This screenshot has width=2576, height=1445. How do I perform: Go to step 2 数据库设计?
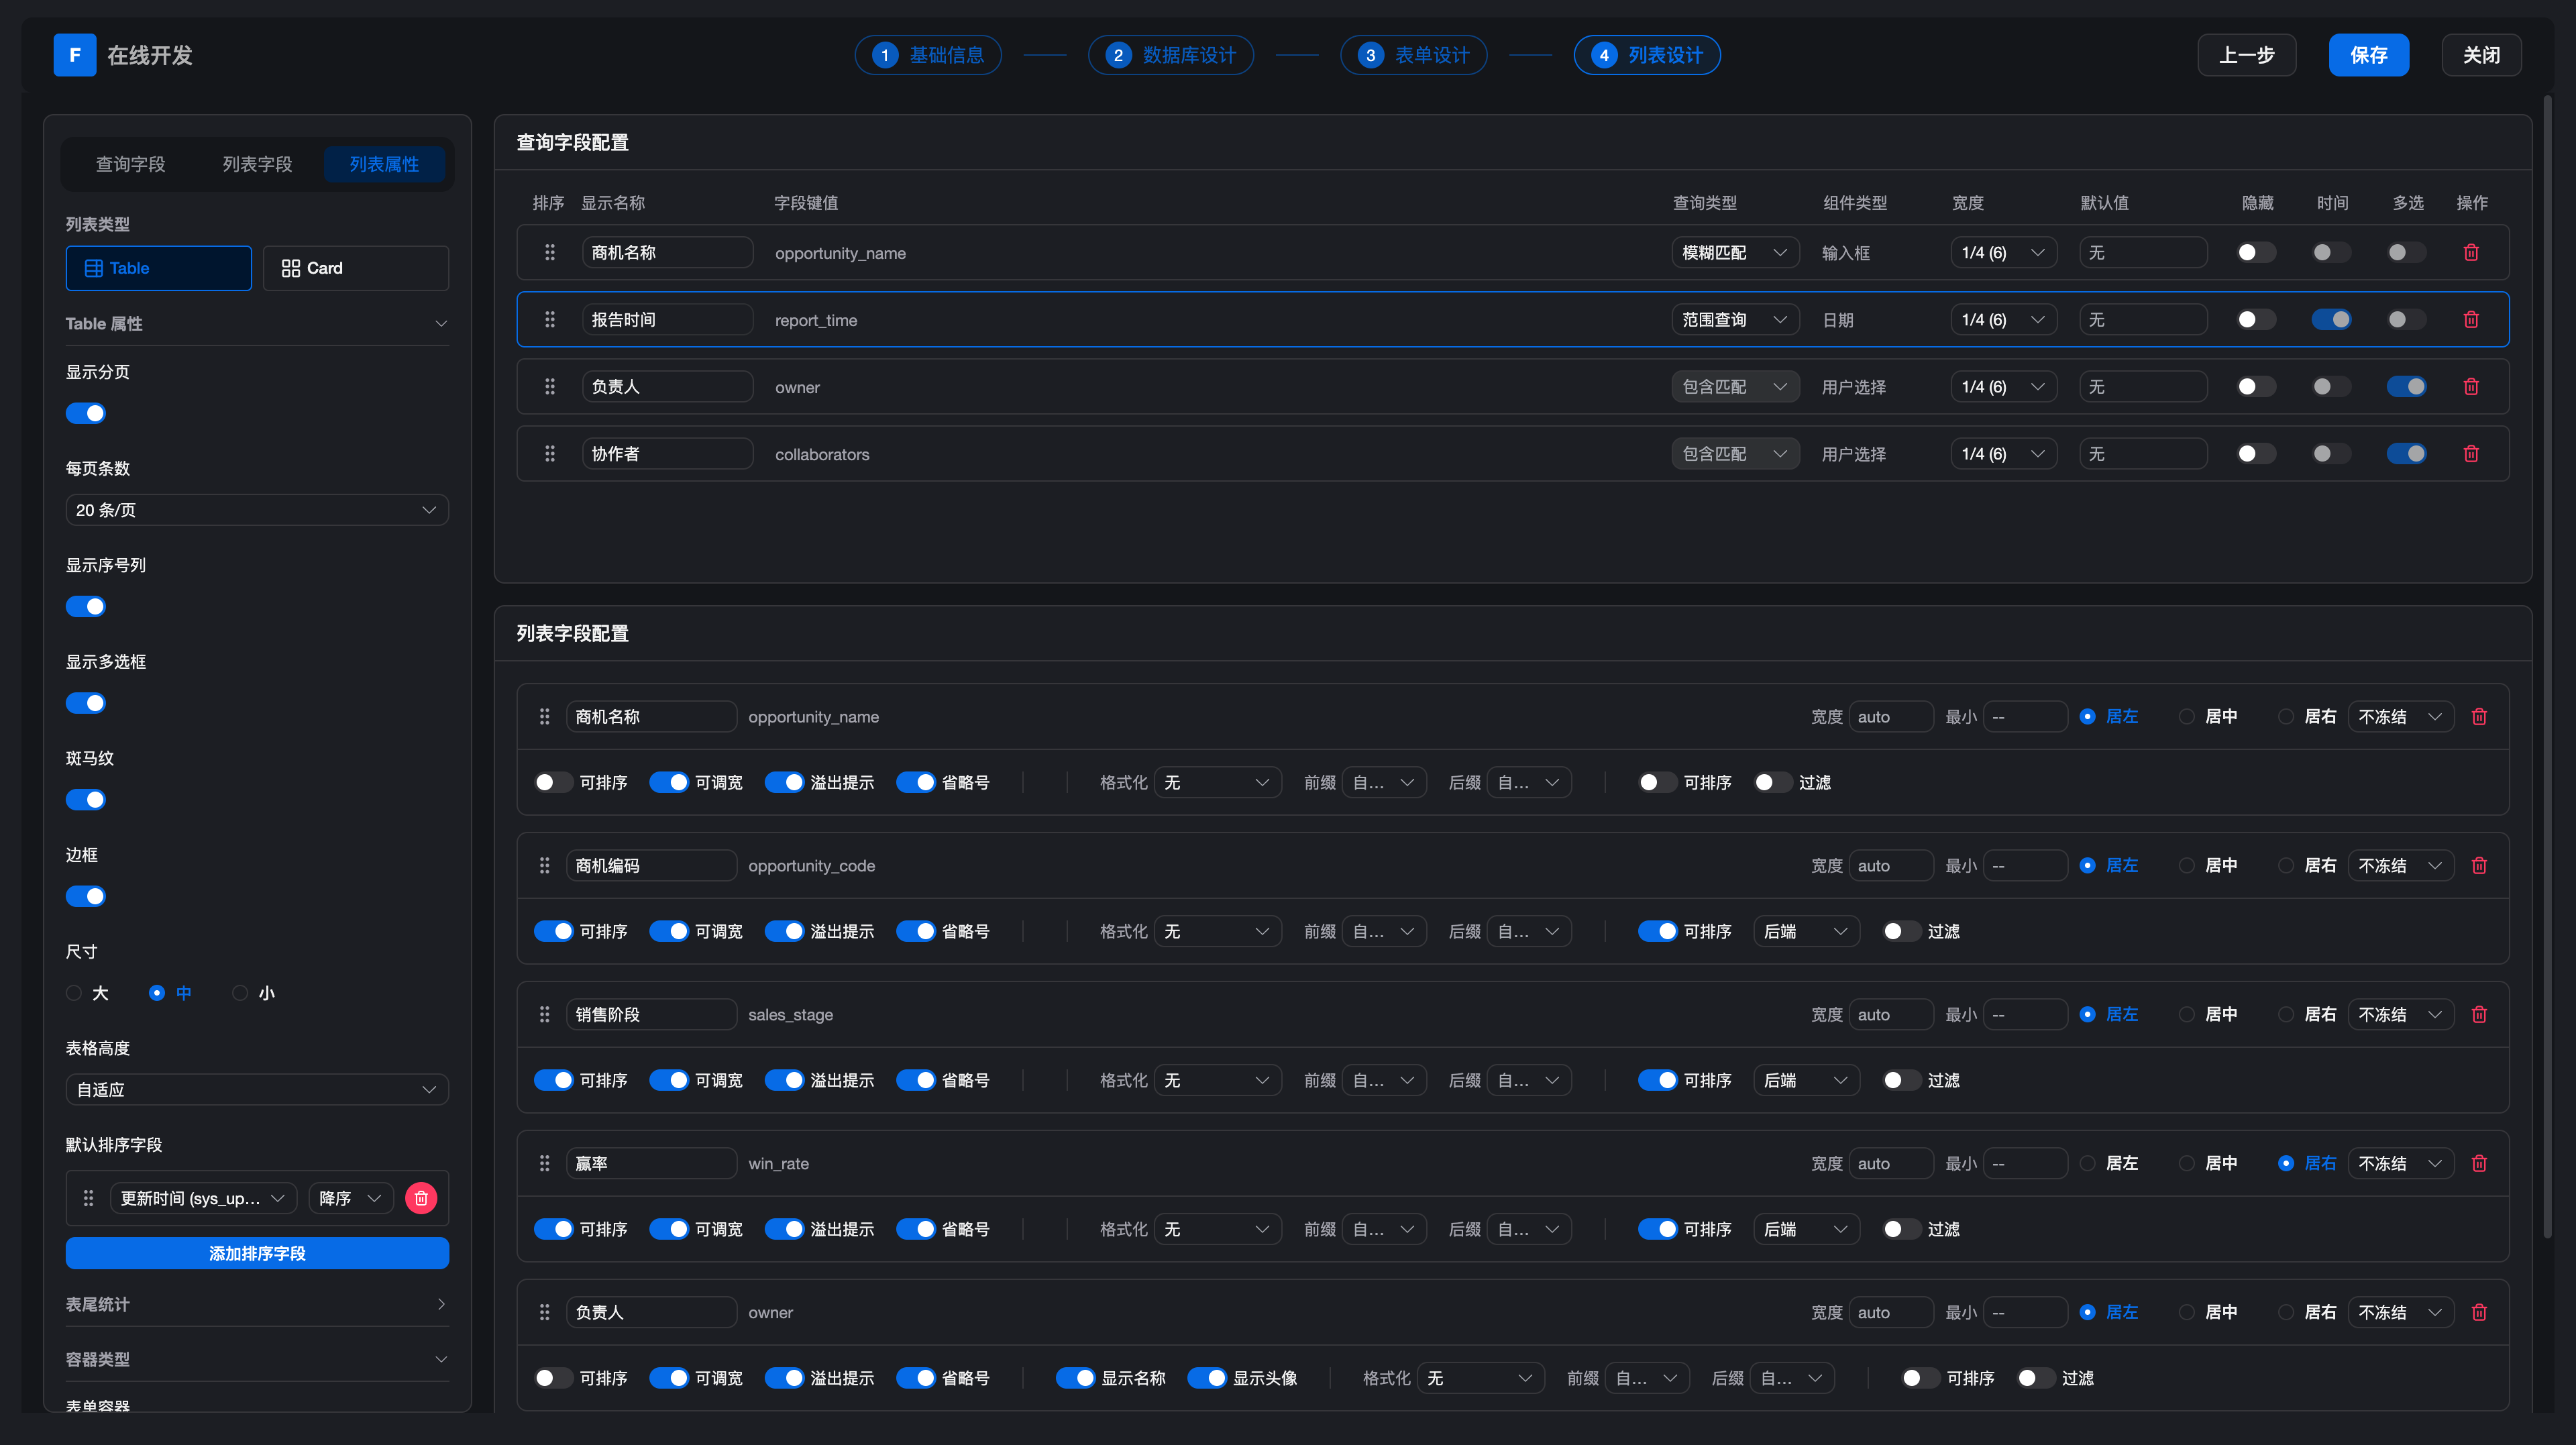(1170, 55)
